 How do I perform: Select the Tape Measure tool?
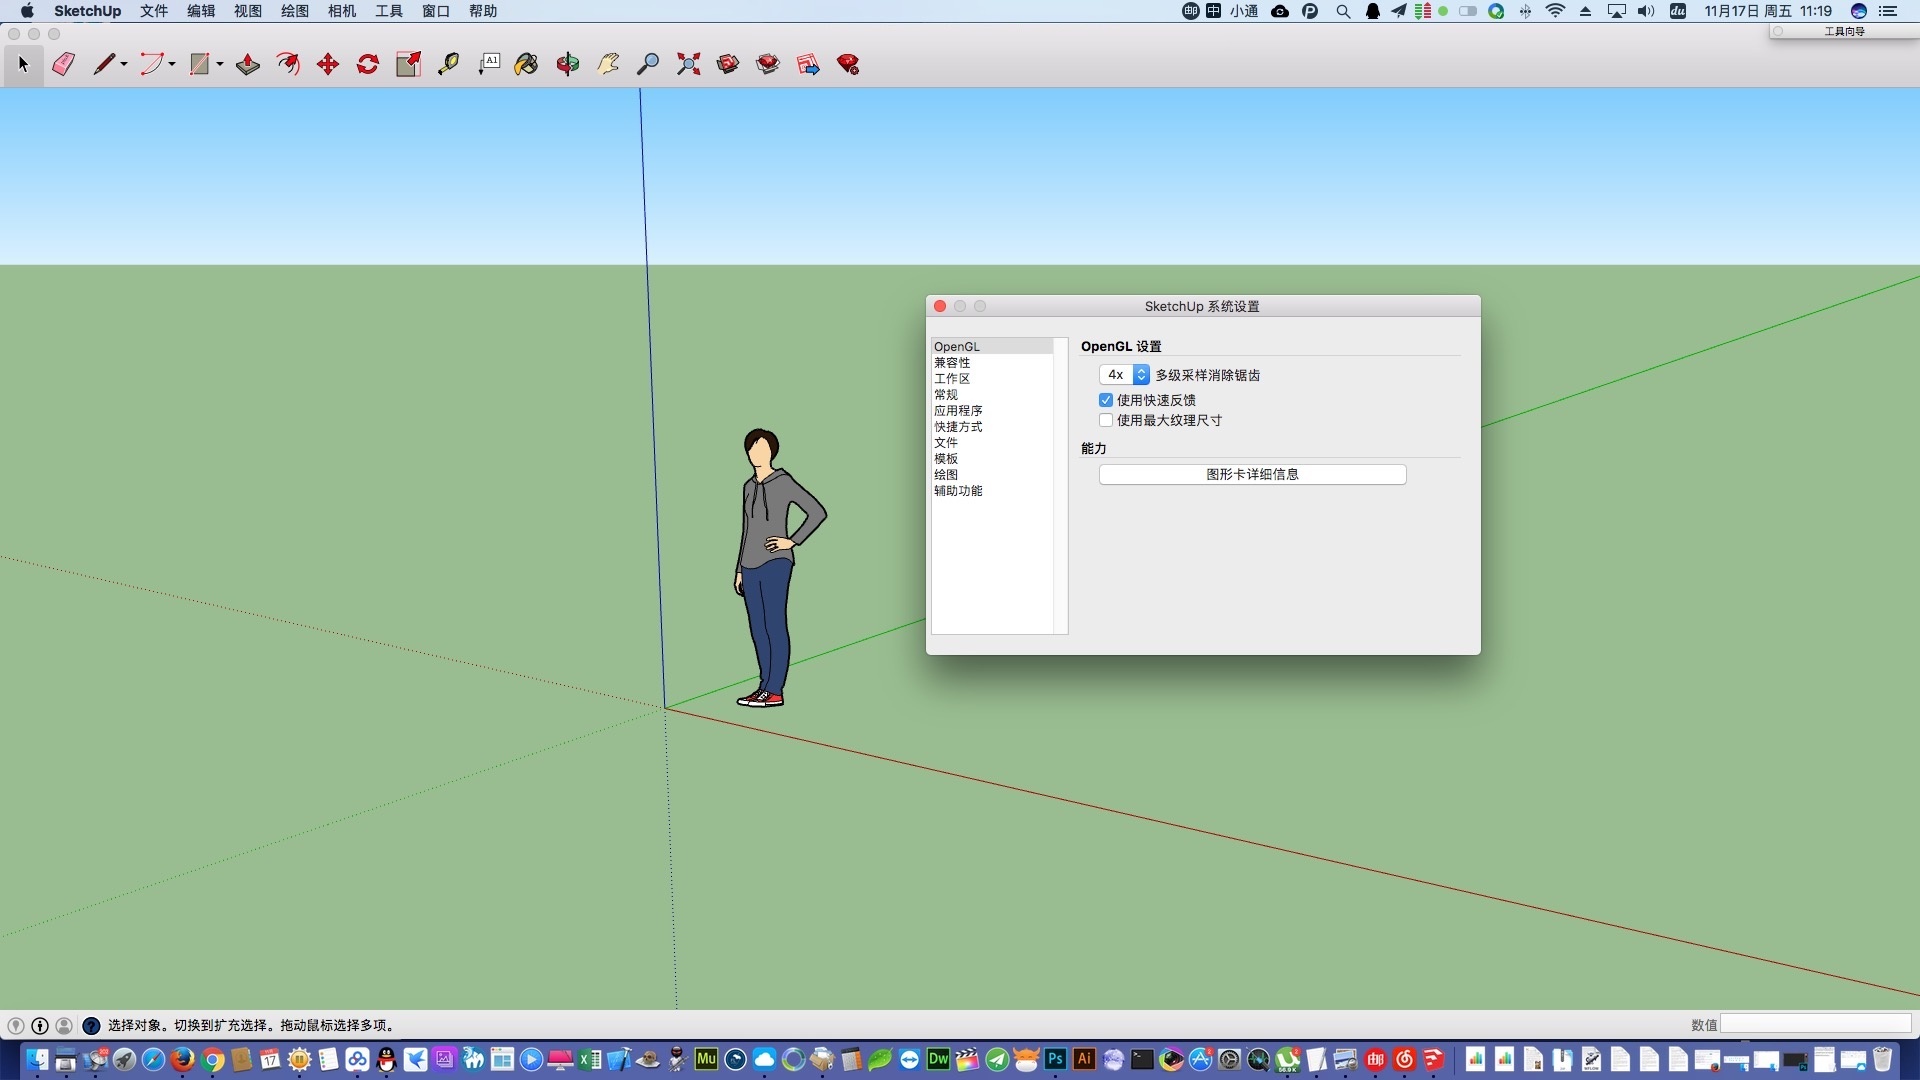point(448,64)
